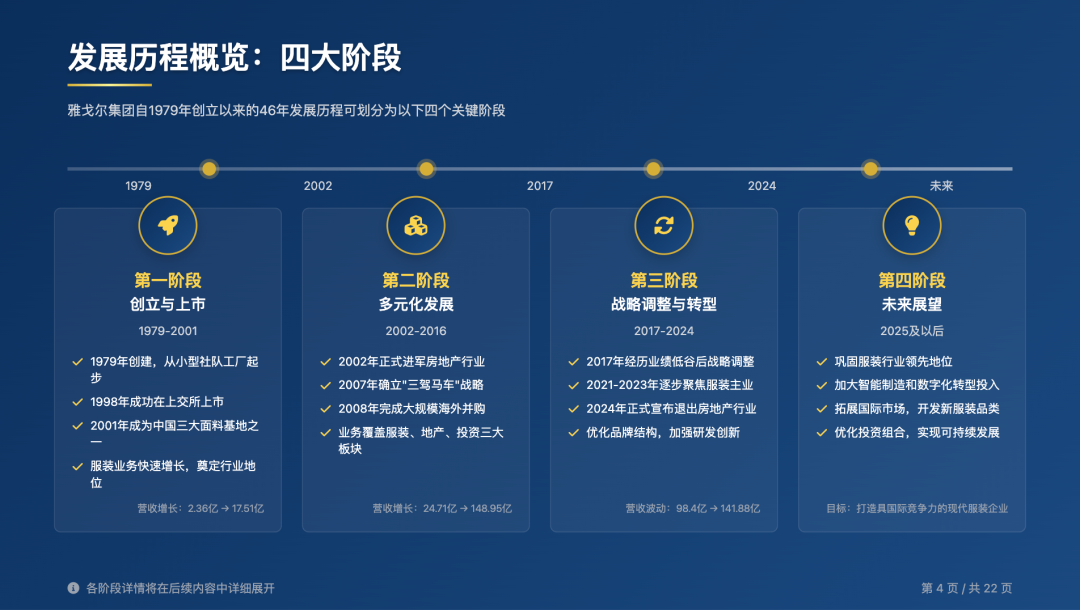Click 营收波动：98.4亿 → 141.88亿 text
The height and width of the screenshot is (610, 1080).
coord(693,509)
